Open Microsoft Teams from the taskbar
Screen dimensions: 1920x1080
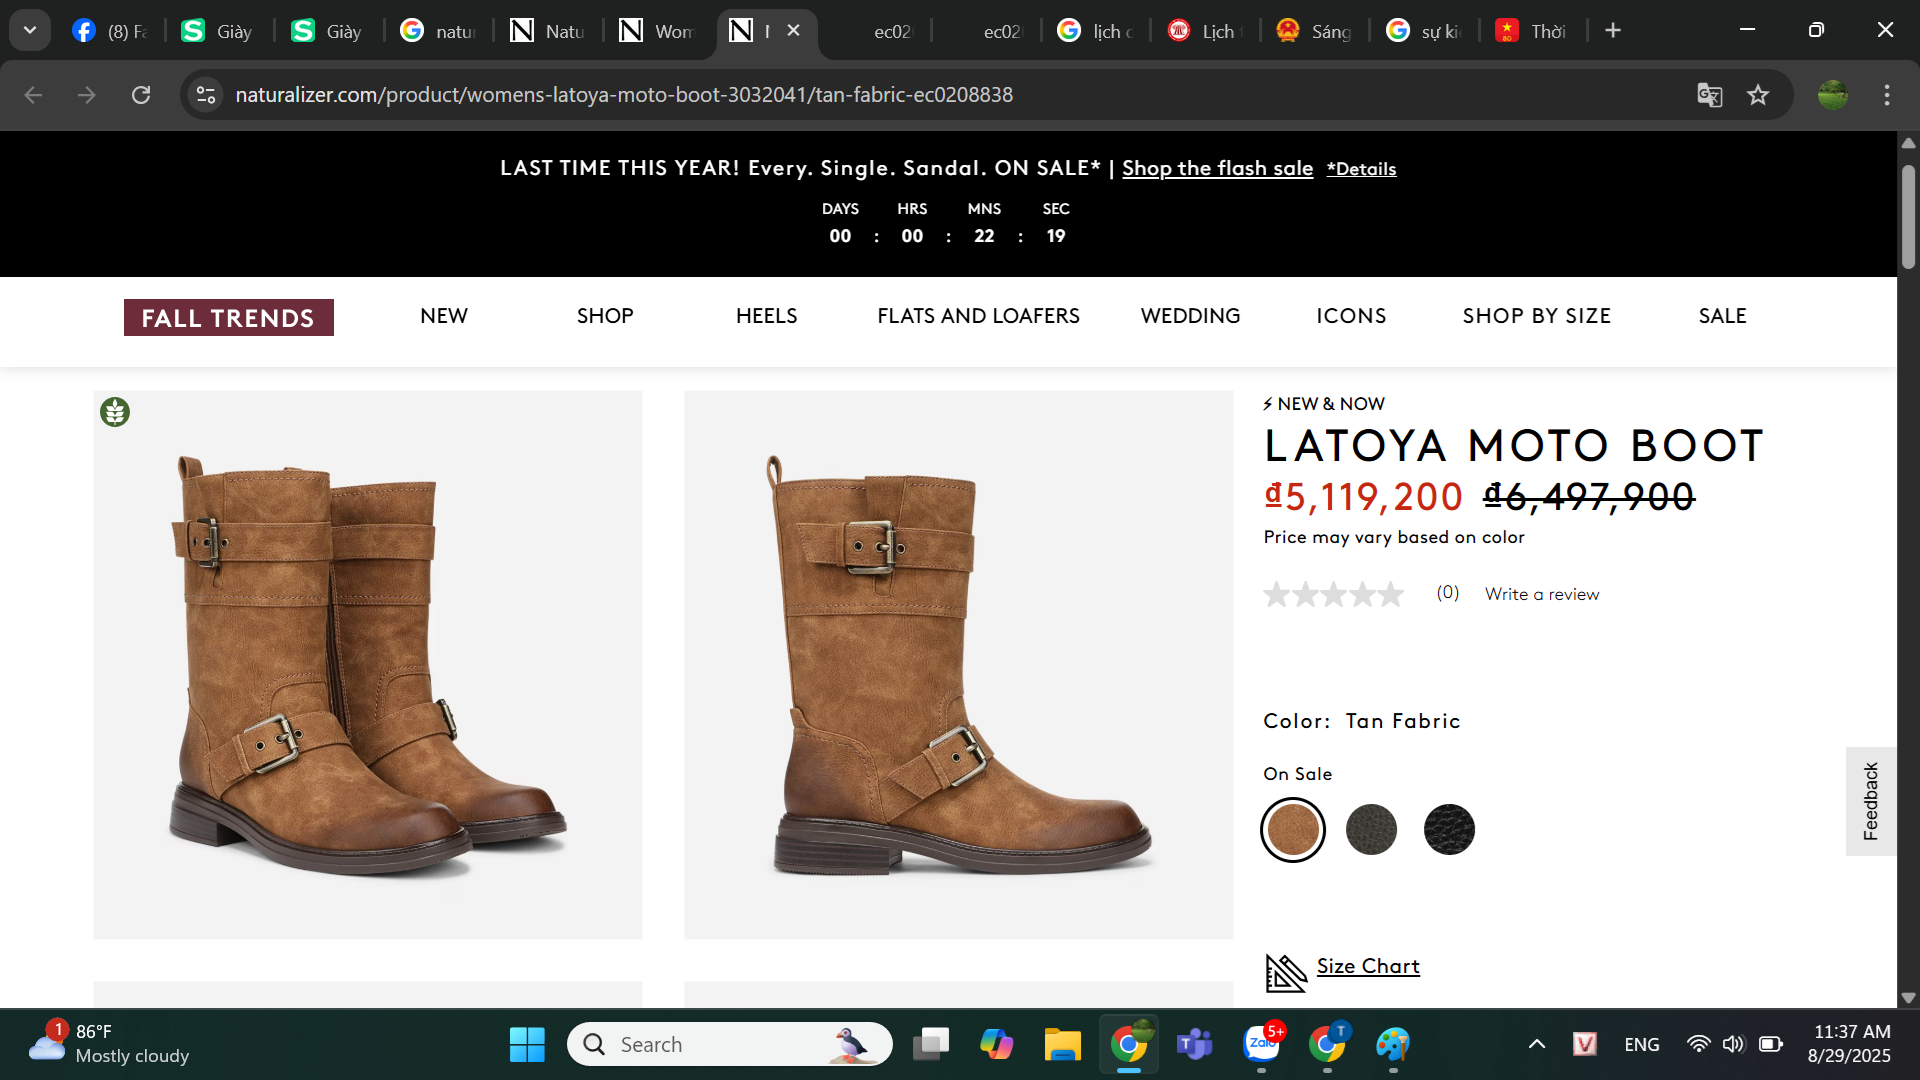[1194, 1045]
